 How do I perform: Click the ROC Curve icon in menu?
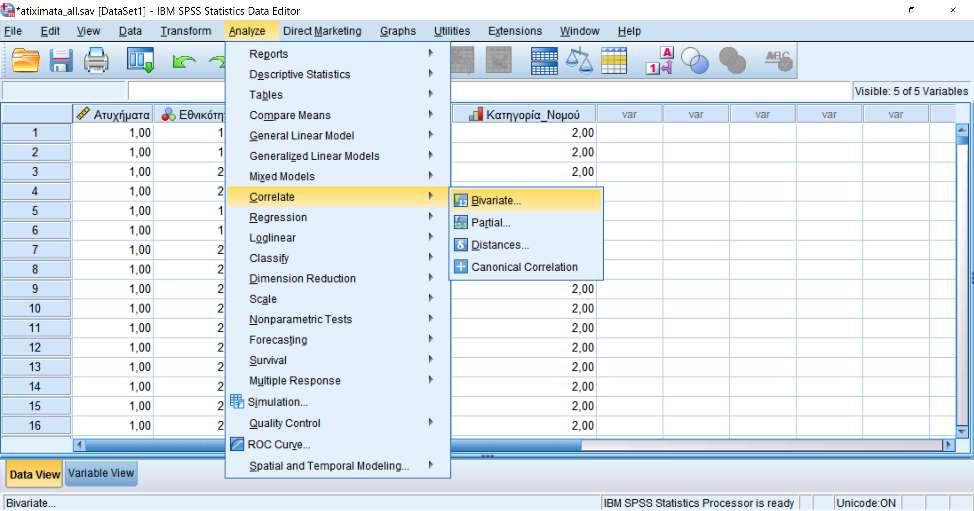(x=237, y=444)
